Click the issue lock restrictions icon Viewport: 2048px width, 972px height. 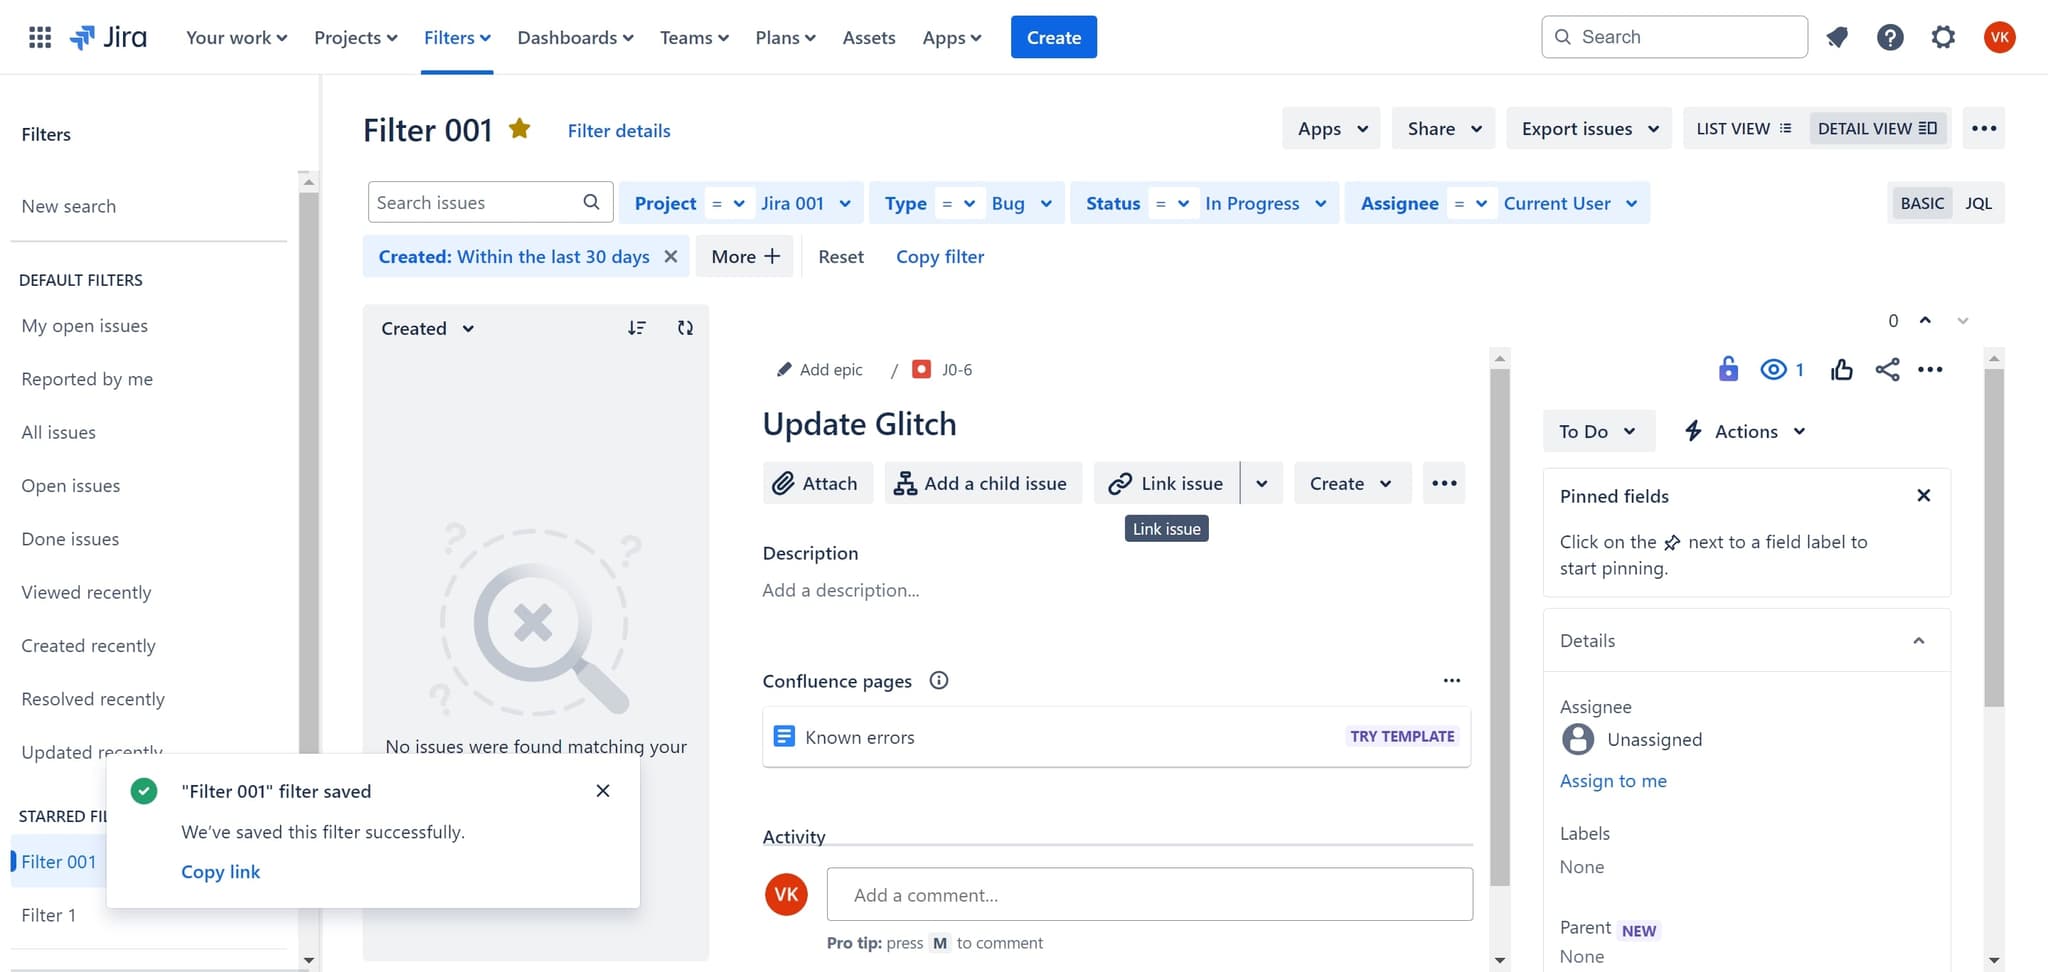(x=1728, y=369)
